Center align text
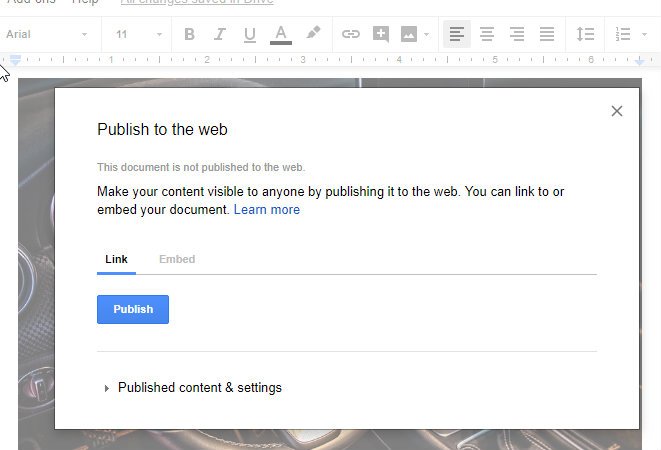The image size is (661, 450). 487,34
